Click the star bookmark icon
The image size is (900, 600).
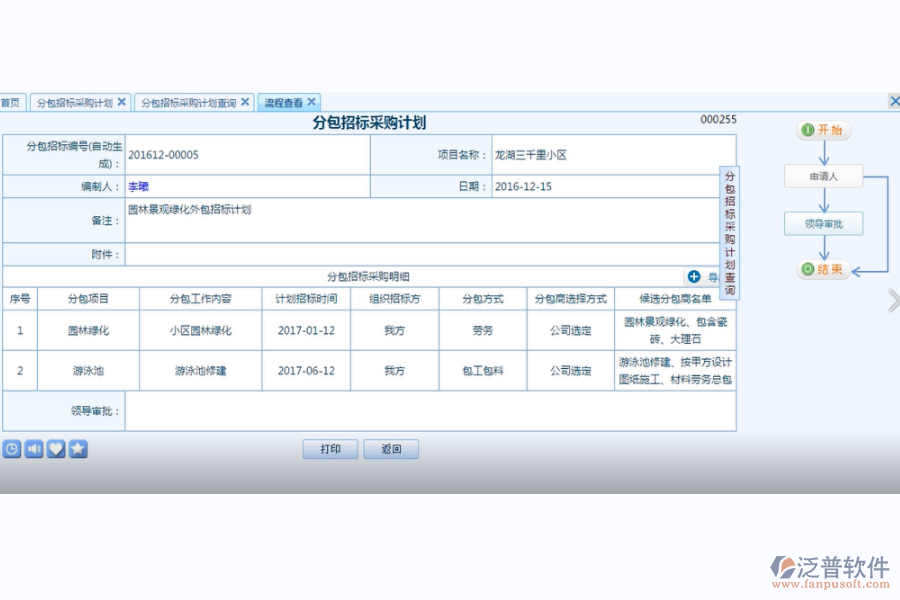point(78,448)
